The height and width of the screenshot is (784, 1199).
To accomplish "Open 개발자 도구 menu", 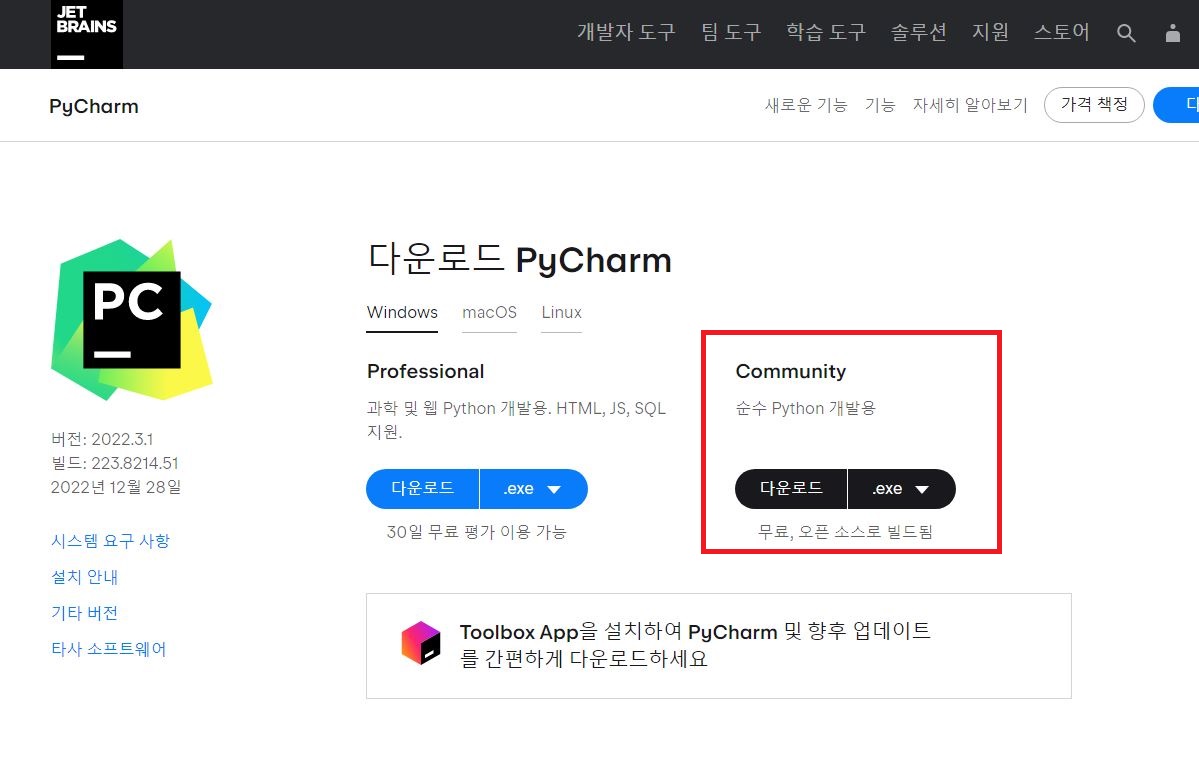I will (625, 32).
